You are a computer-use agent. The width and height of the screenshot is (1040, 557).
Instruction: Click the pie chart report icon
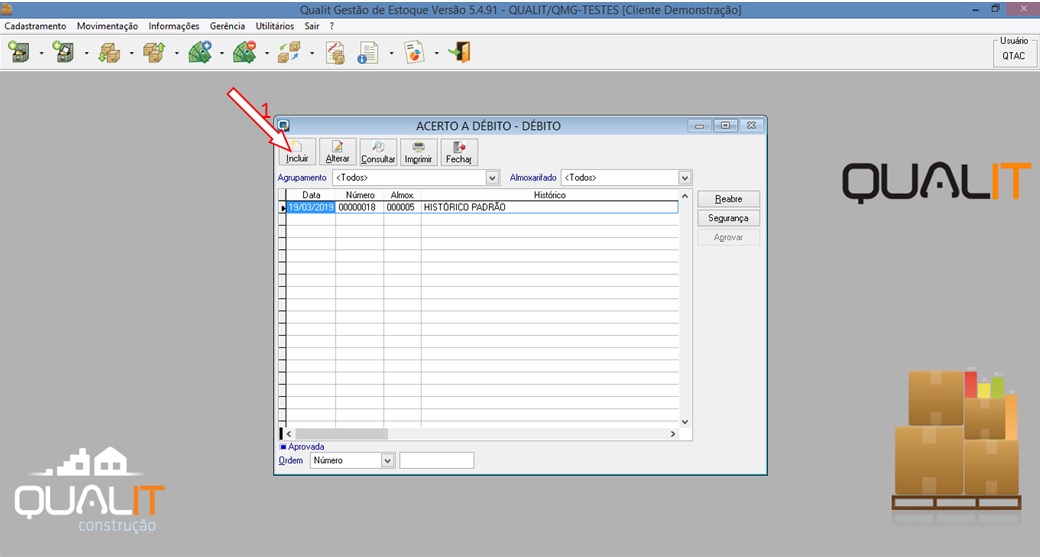pyautogui.click(x=414, y=52)
